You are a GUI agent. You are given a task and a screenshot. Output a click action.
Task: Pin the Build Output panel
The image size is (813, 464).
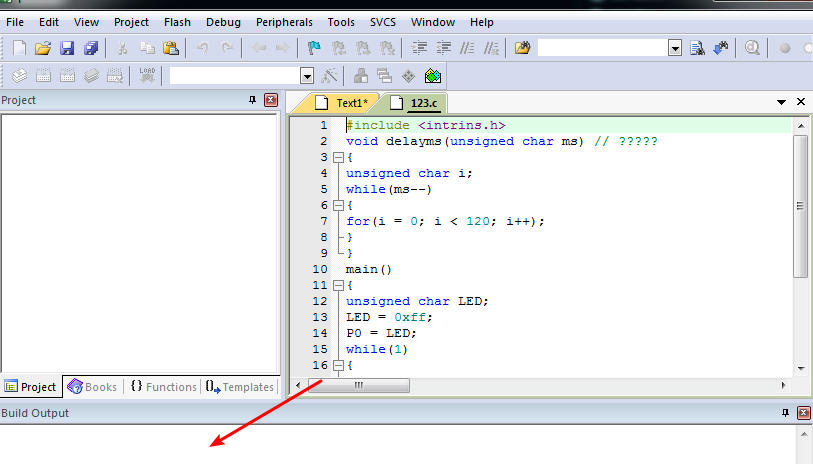click(x=785, y=413)
